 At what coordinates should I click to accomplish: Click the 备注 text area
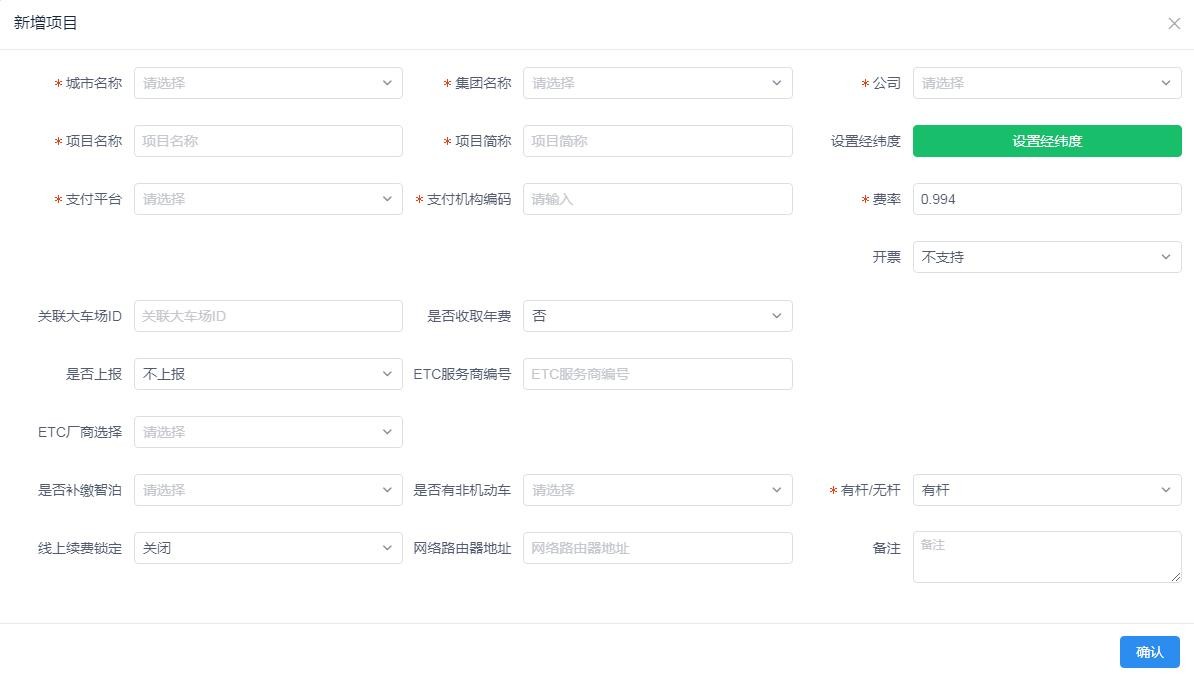pos(1047,557)
